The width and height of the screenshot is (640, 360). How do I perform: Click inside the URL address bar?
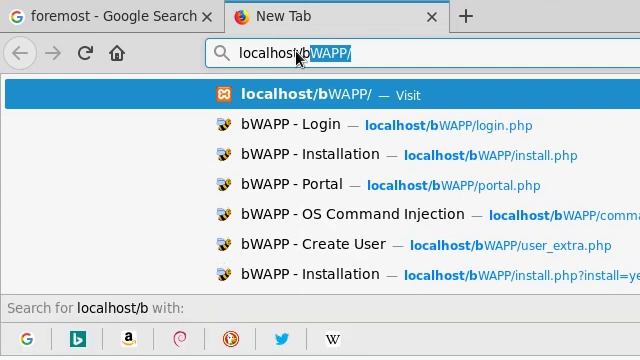click(x=422, y=53)
